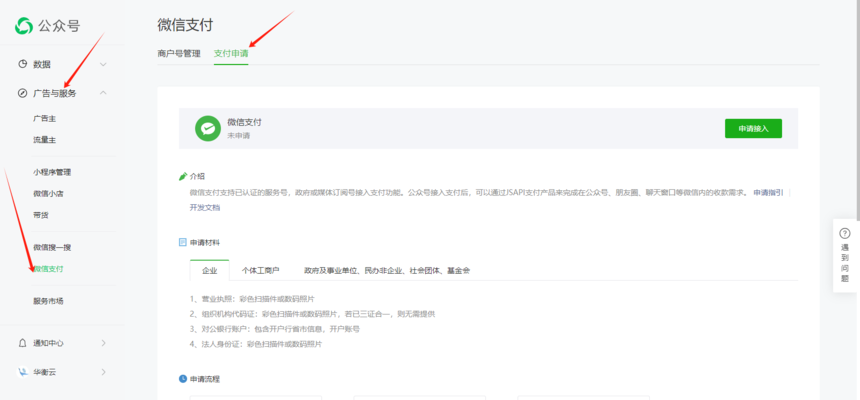
Task: Open the 广告主 sidebar item
Action: 44,119
